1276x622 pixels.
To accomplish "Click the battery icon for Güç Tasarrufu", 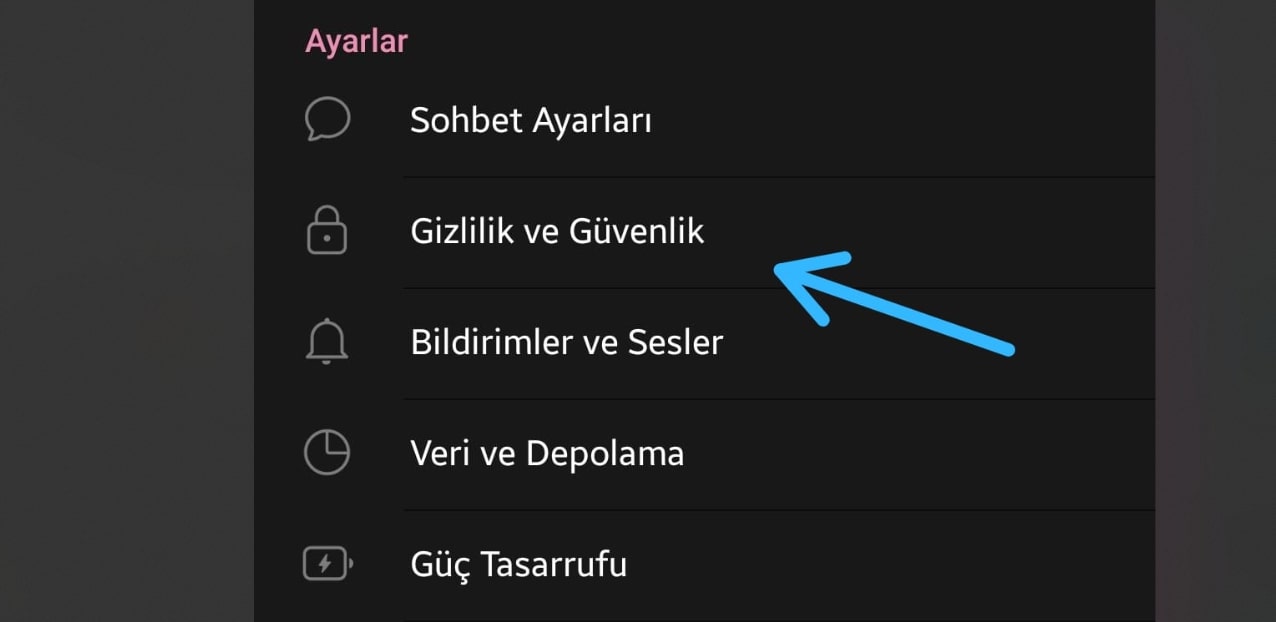I will (326, 563).
